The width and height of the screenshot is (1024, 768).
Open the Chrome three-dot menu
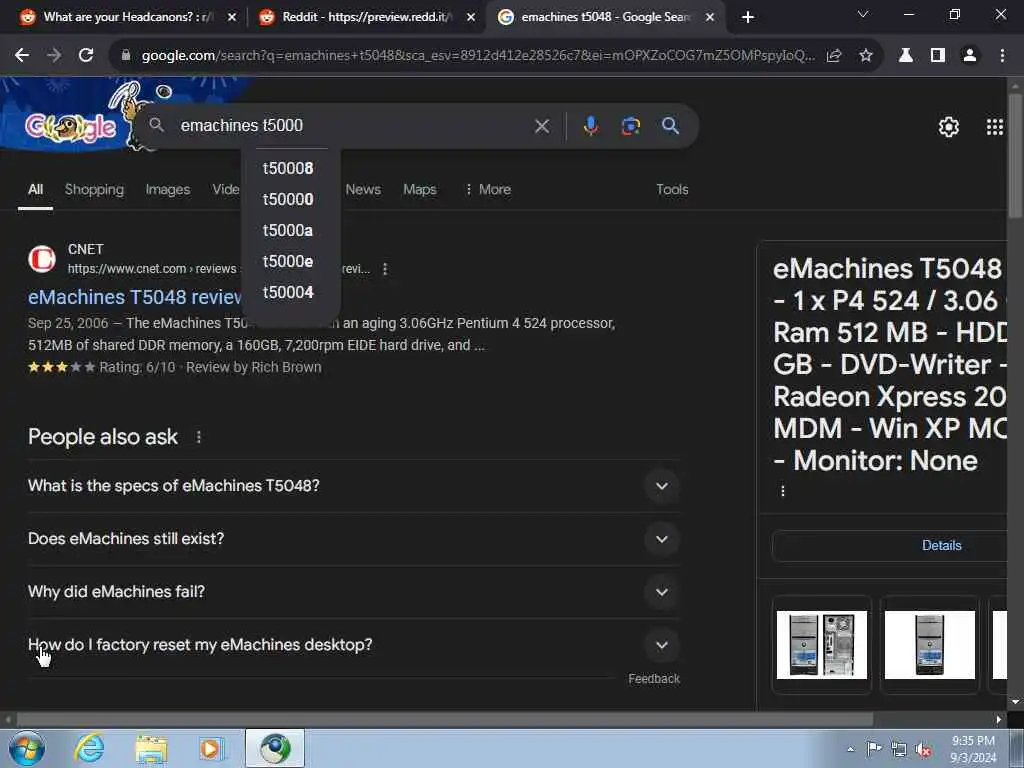(1002, 56)
